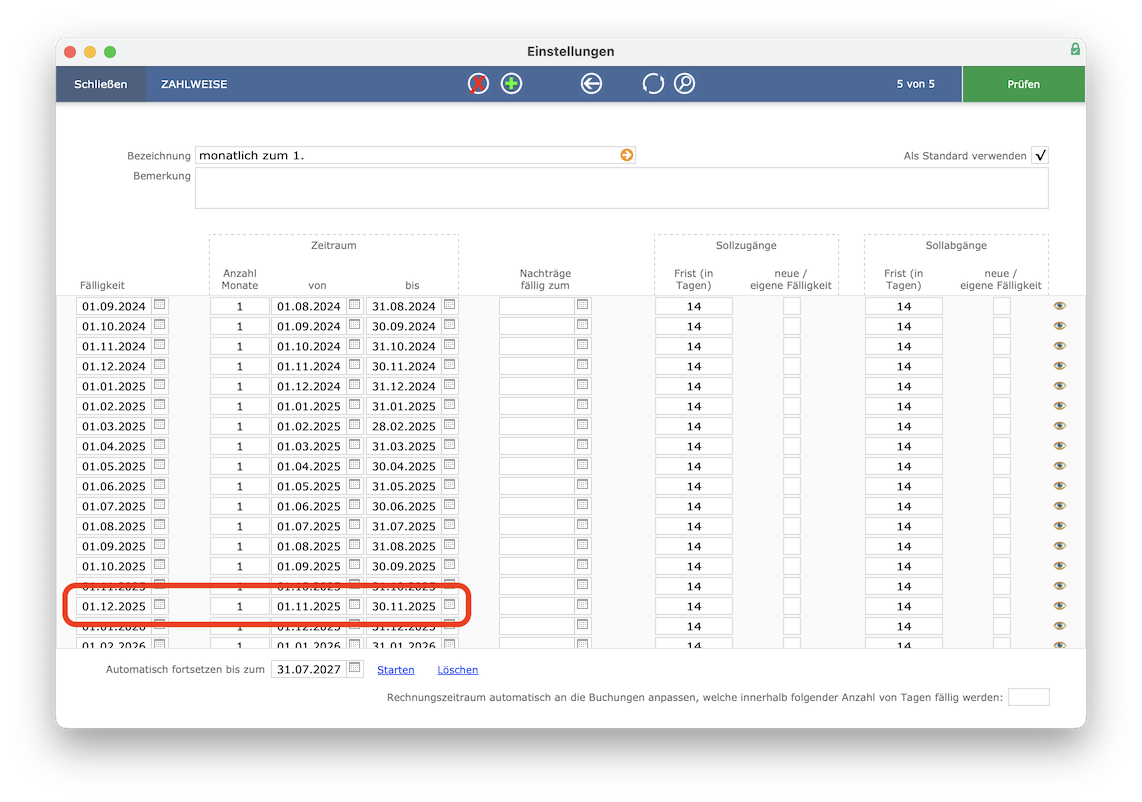1142x802 pixels.
Task: Open calendar next to von 01.08.2024
Action: [355, 305]
